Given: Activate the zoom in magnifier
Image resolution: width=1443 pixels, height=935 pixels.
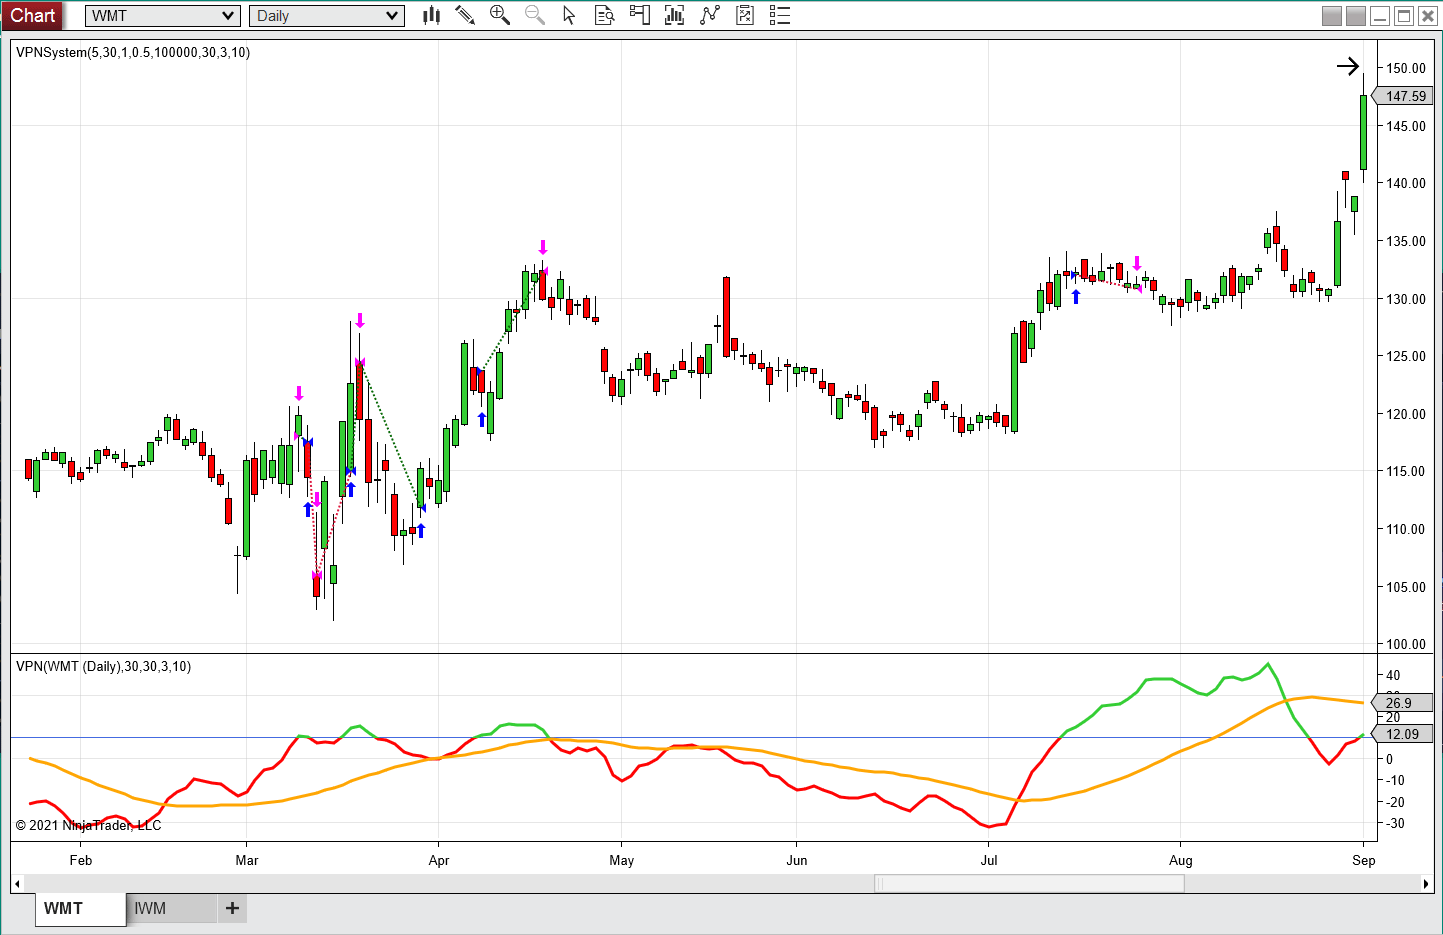Looking at the screenshot, I should (x=500, y=15).
